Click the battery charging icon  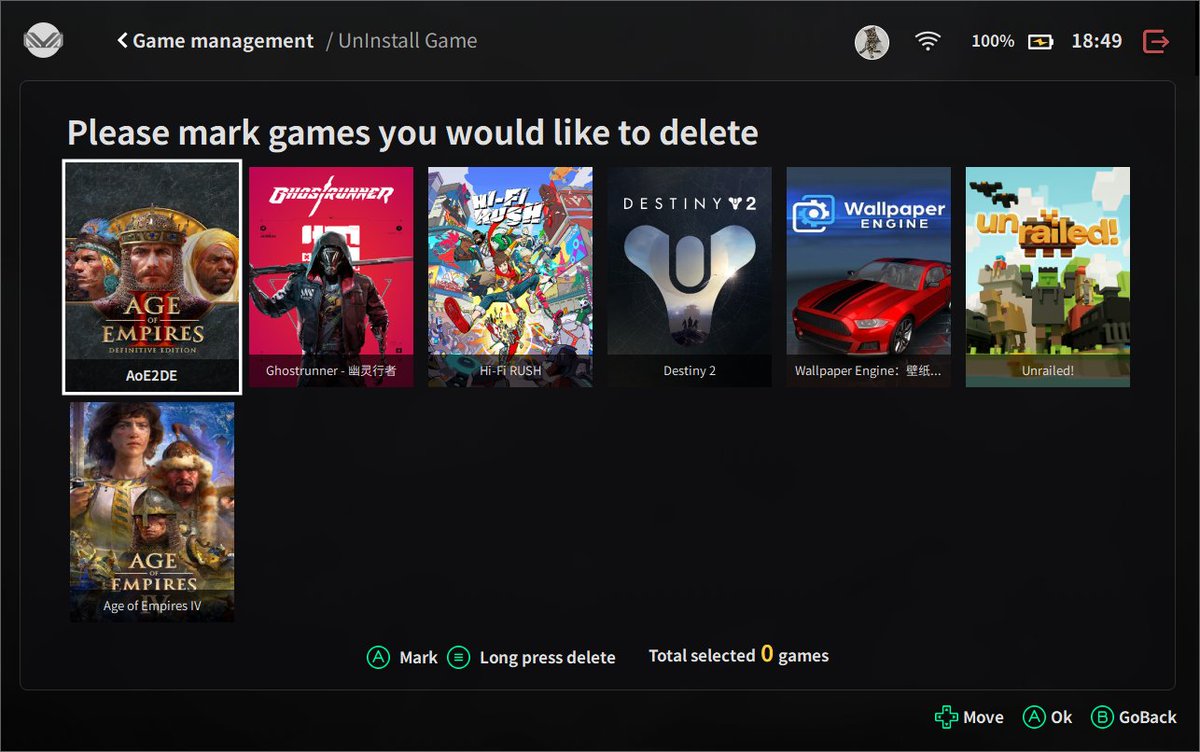tap(1041, 42)
